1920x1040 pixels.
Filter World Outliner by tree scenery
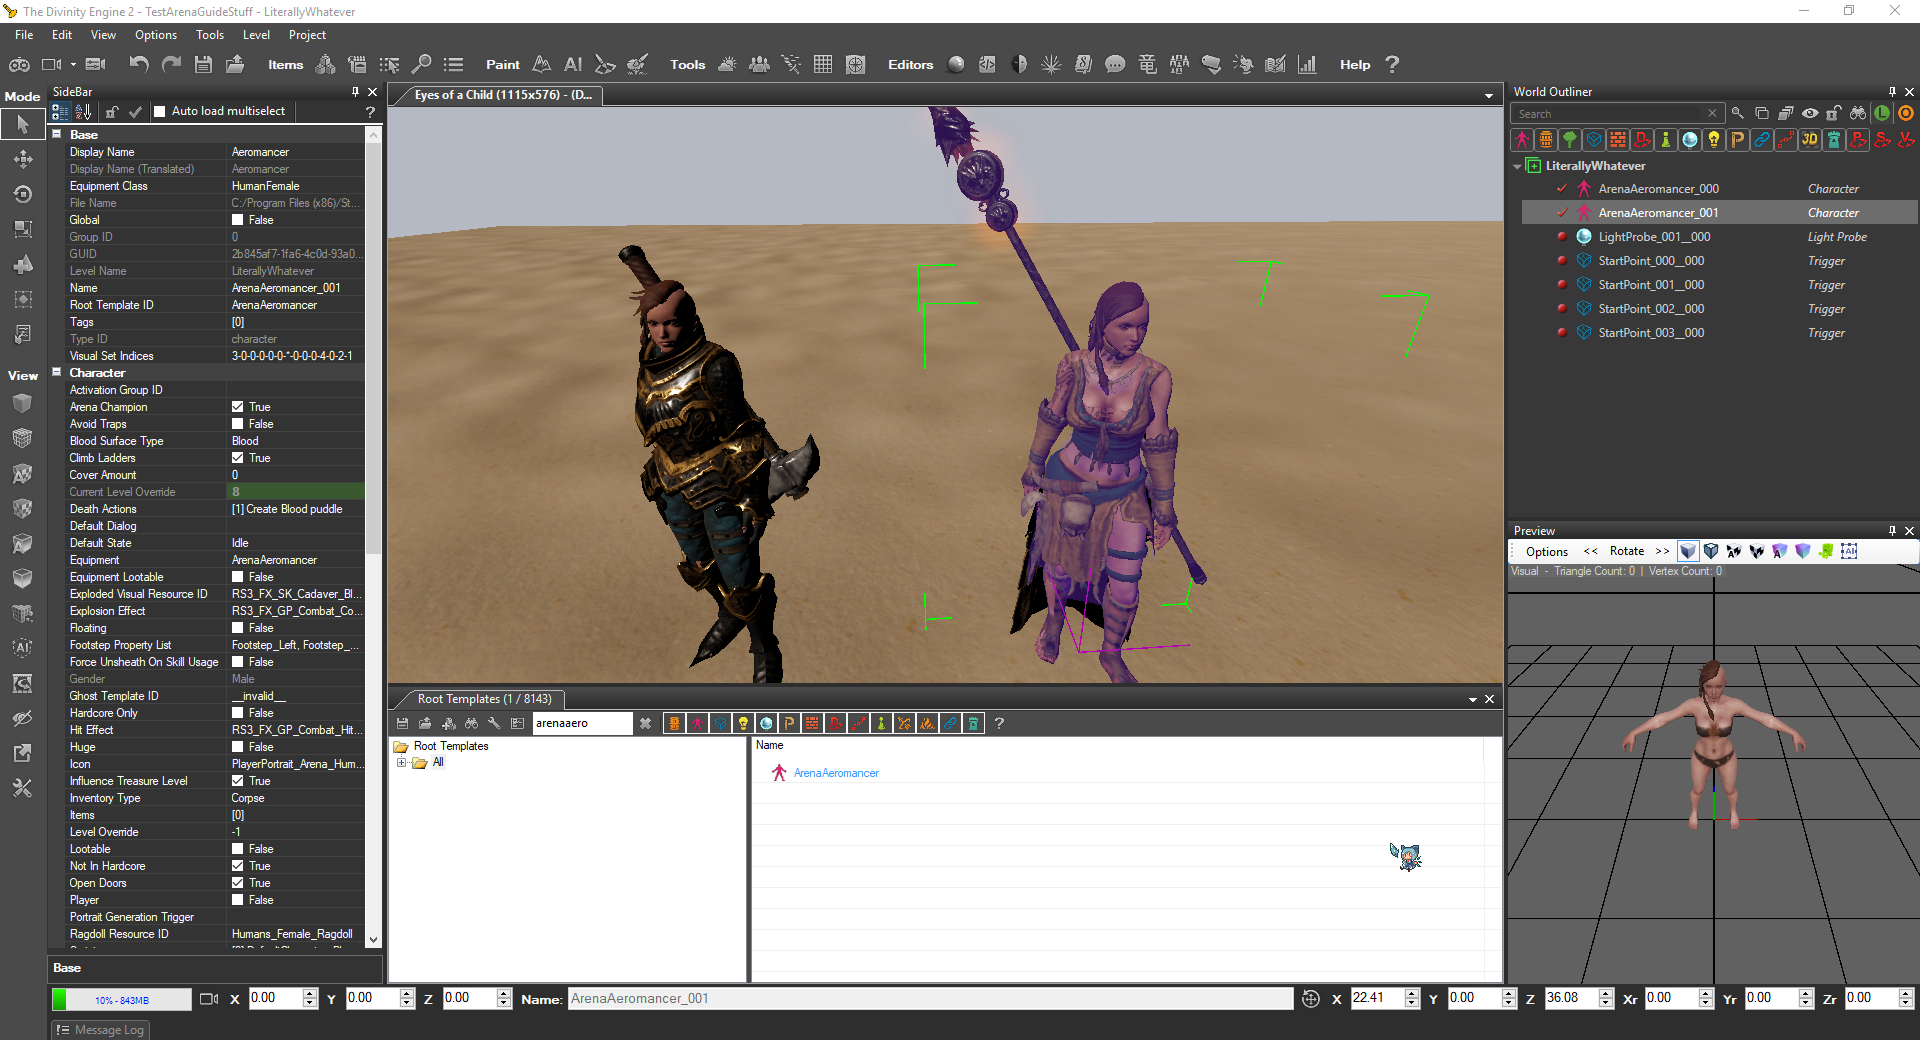click(x=1570, y=140)
